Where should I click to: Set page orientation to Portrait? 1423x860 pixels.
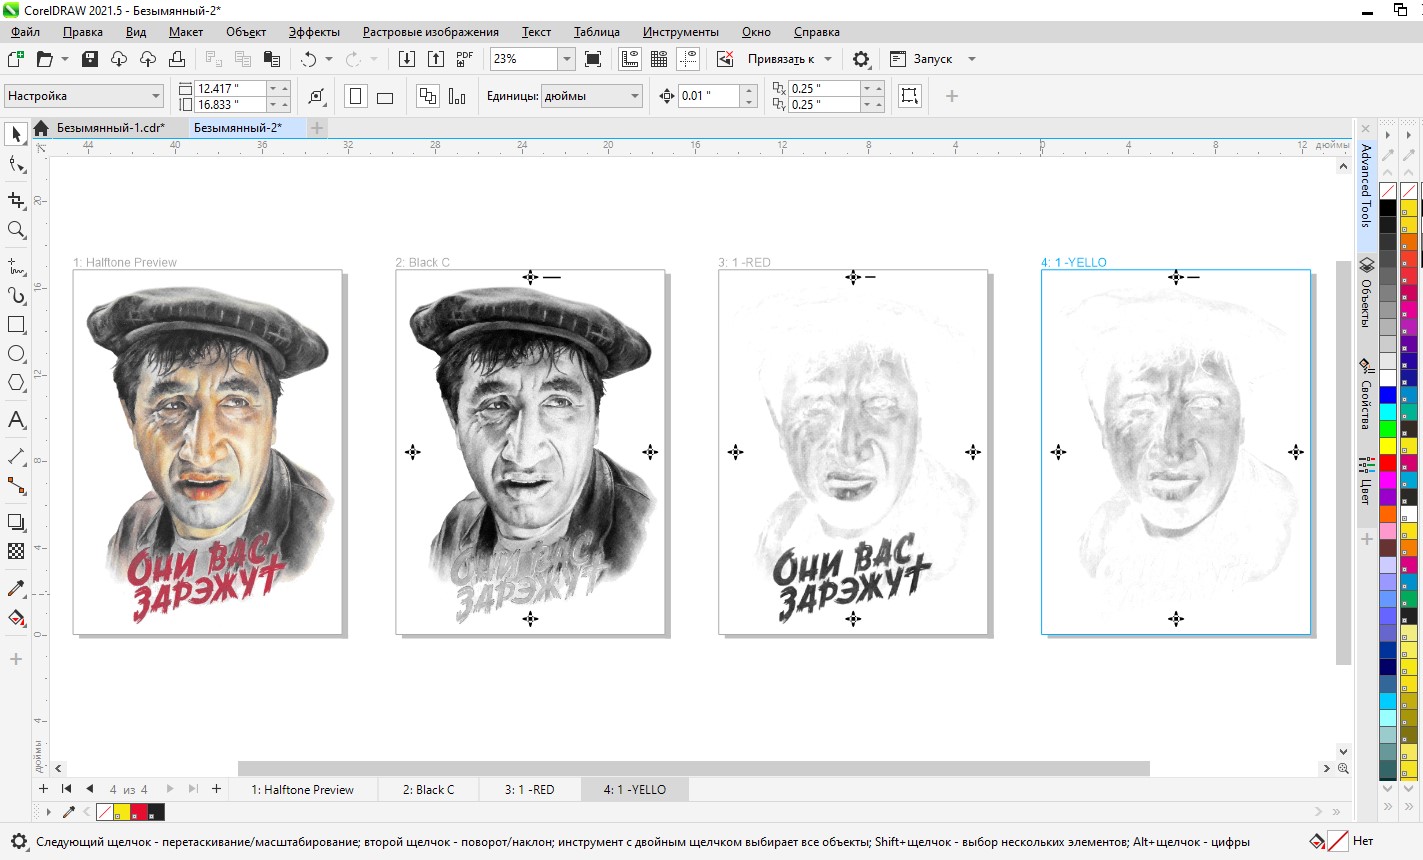355,96
